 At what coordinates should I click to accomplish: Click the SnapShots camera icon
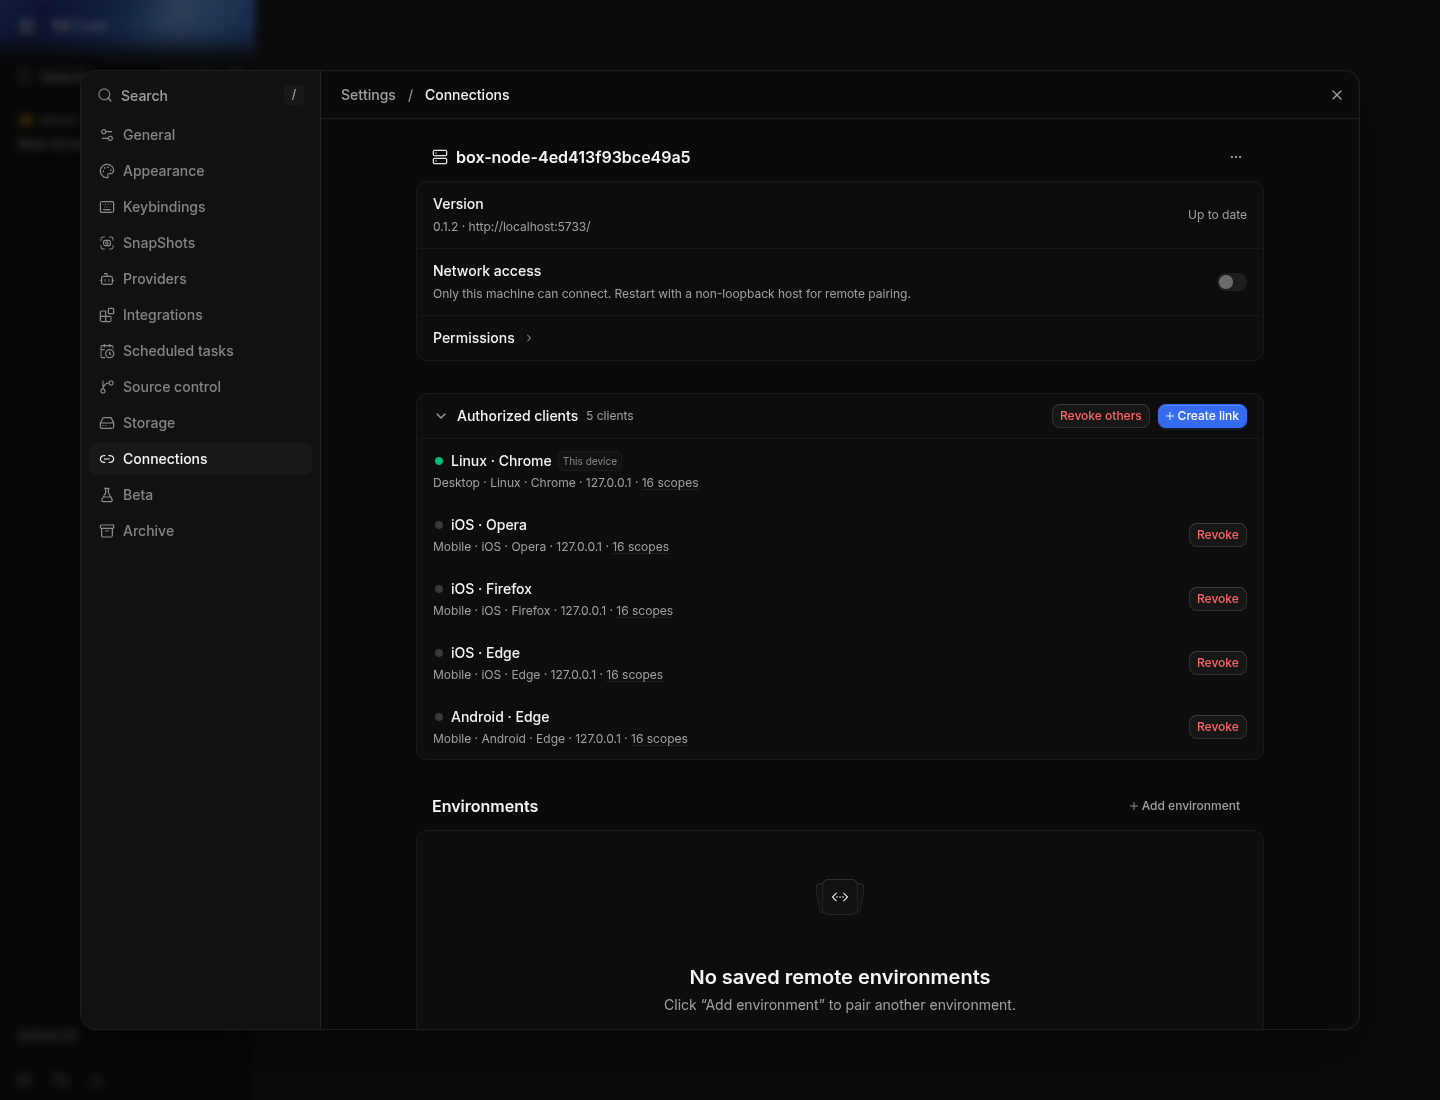point(107,243)
